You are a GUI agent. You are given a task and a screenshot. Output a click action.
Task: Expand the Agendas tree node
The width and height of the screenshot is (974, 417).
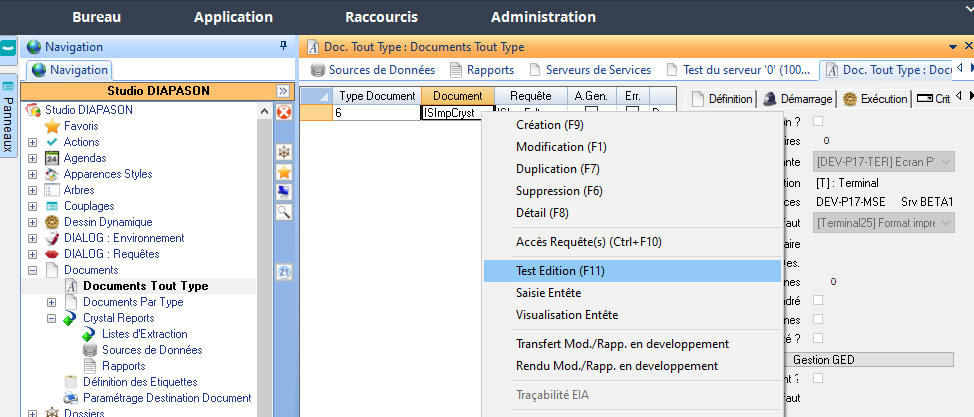[x=33, y=158]
